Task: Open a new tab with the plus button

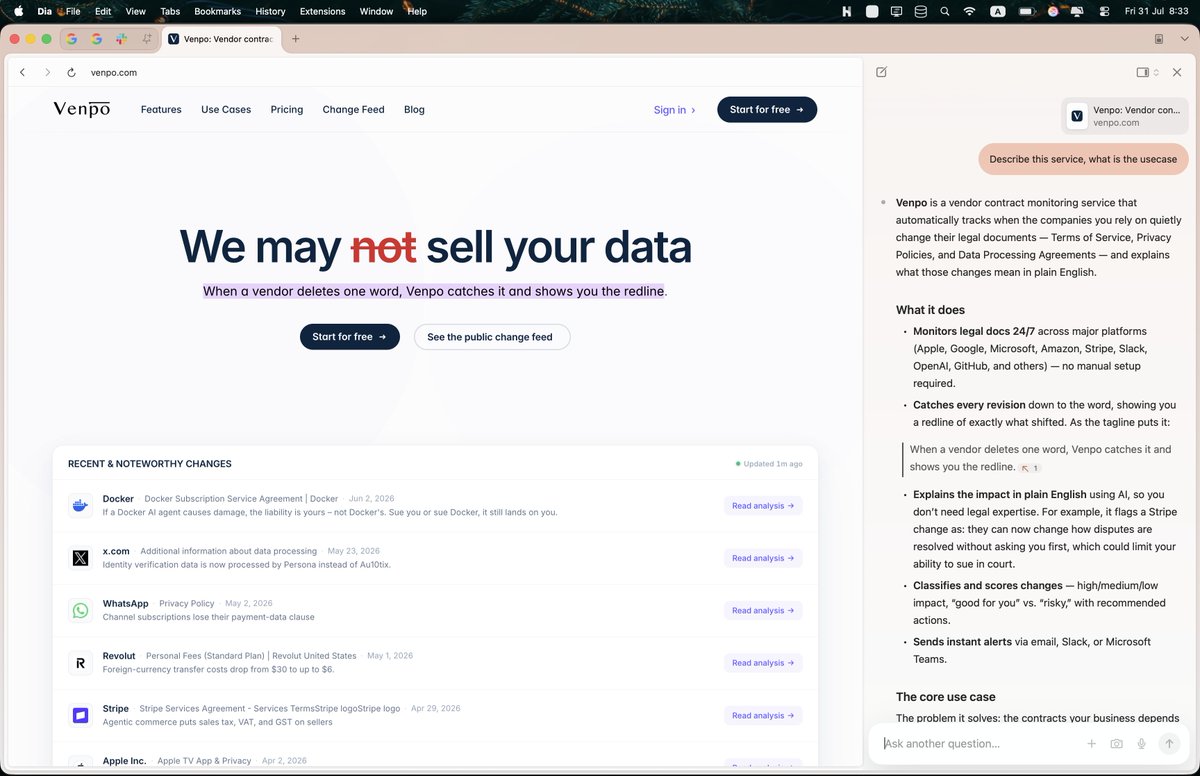Action: click(295, 39)
